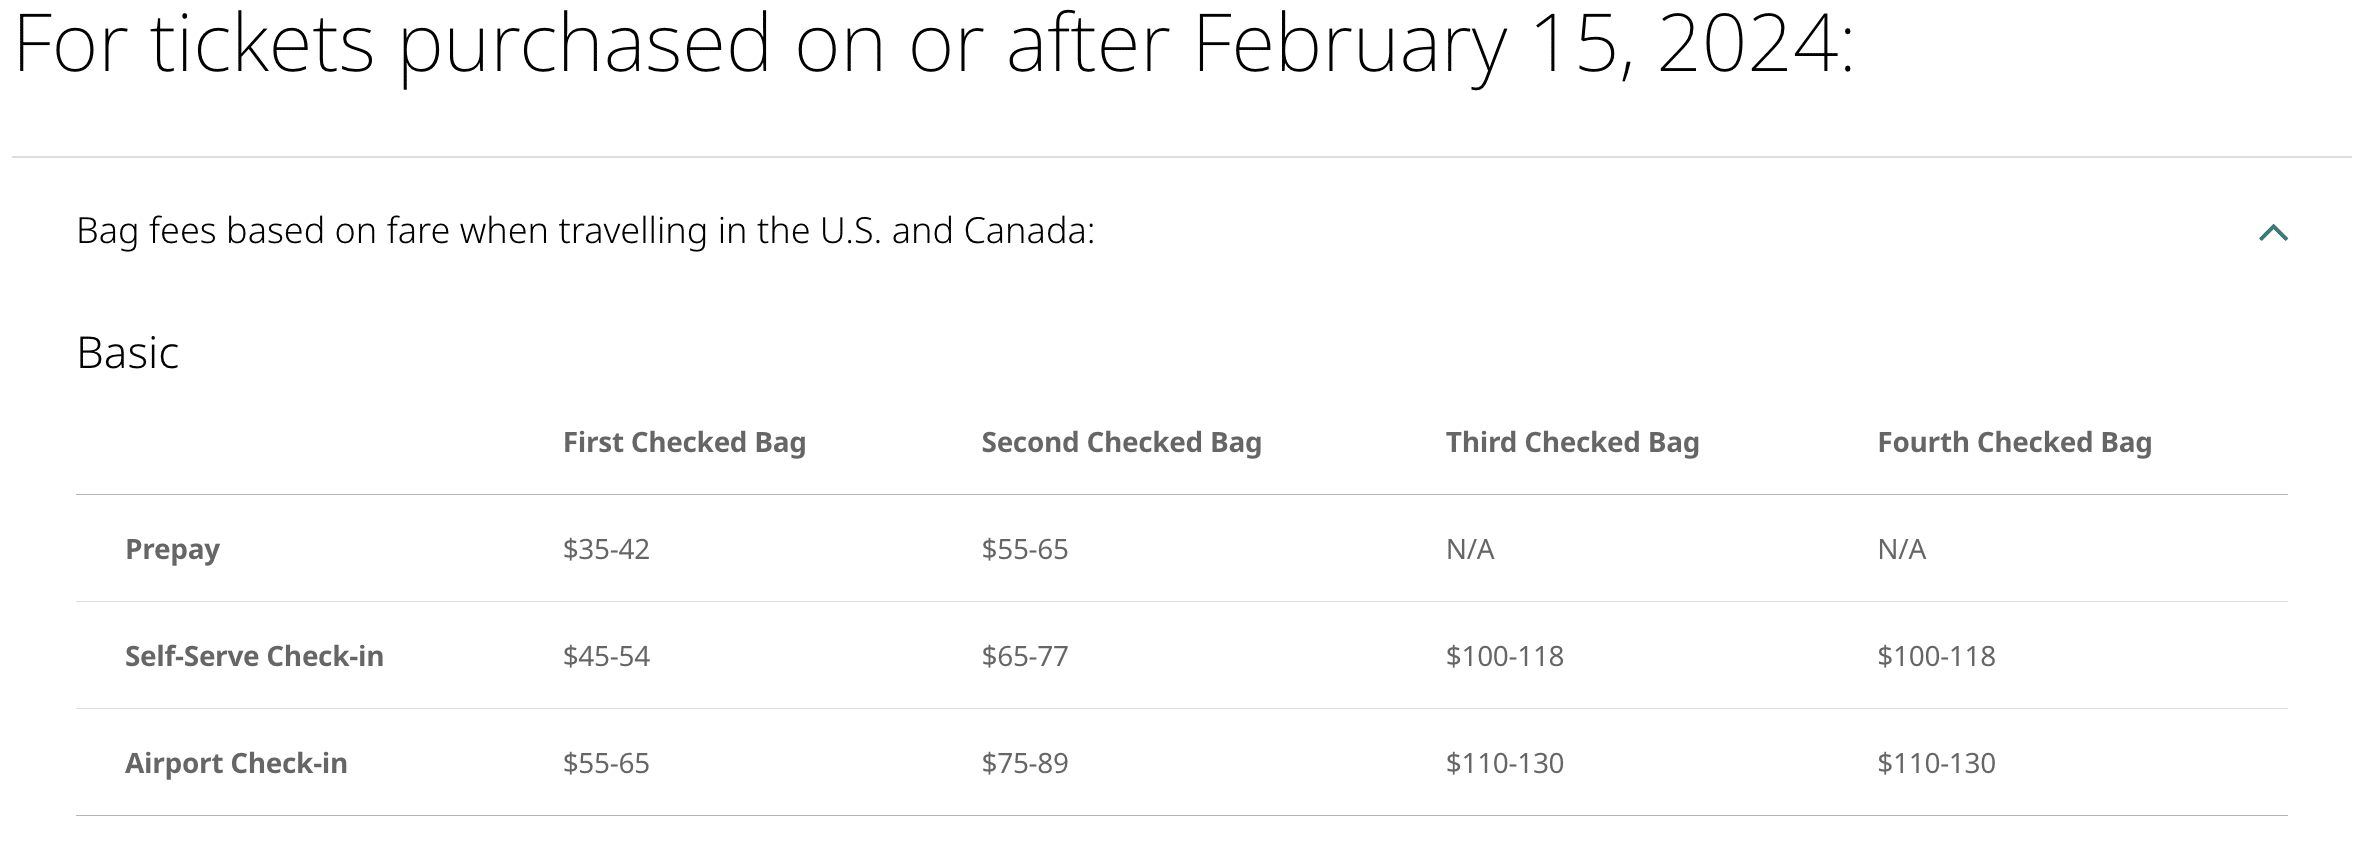Click the $35-42 Prepay first bag fee

pos(606,549)
